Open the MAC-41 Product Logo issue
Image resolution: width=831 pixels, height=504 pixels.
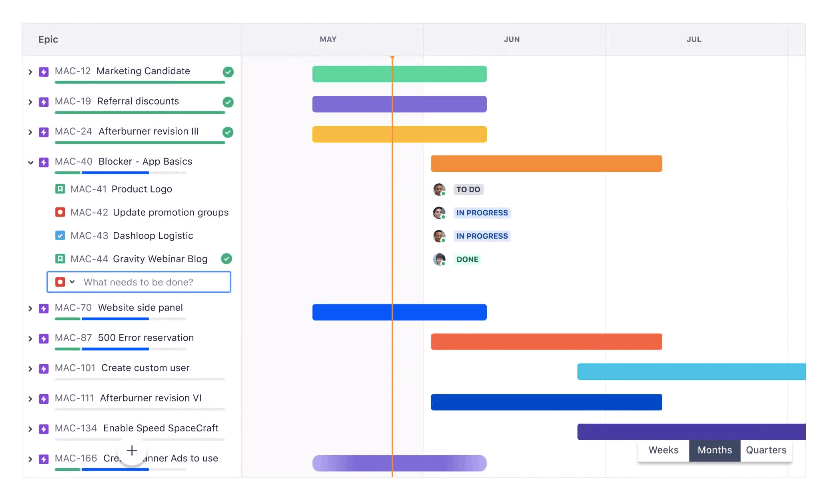121,189
